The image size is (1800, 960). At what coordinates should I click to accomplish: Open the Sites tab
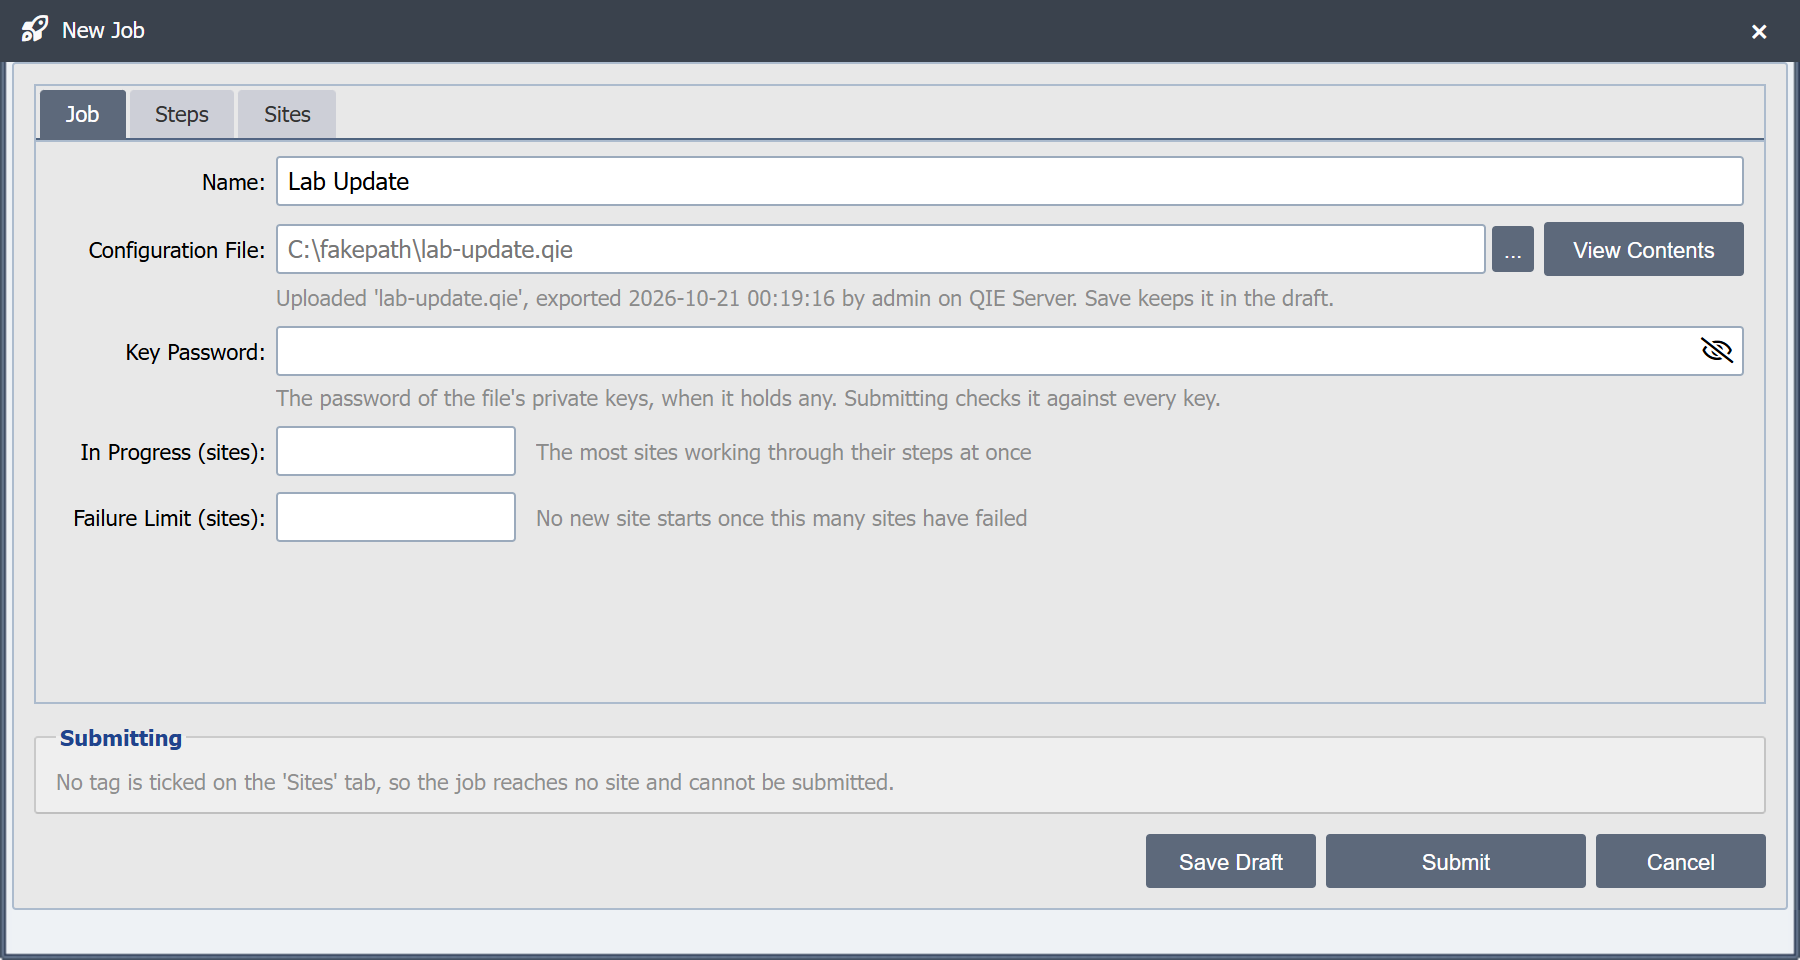(287, 114)
